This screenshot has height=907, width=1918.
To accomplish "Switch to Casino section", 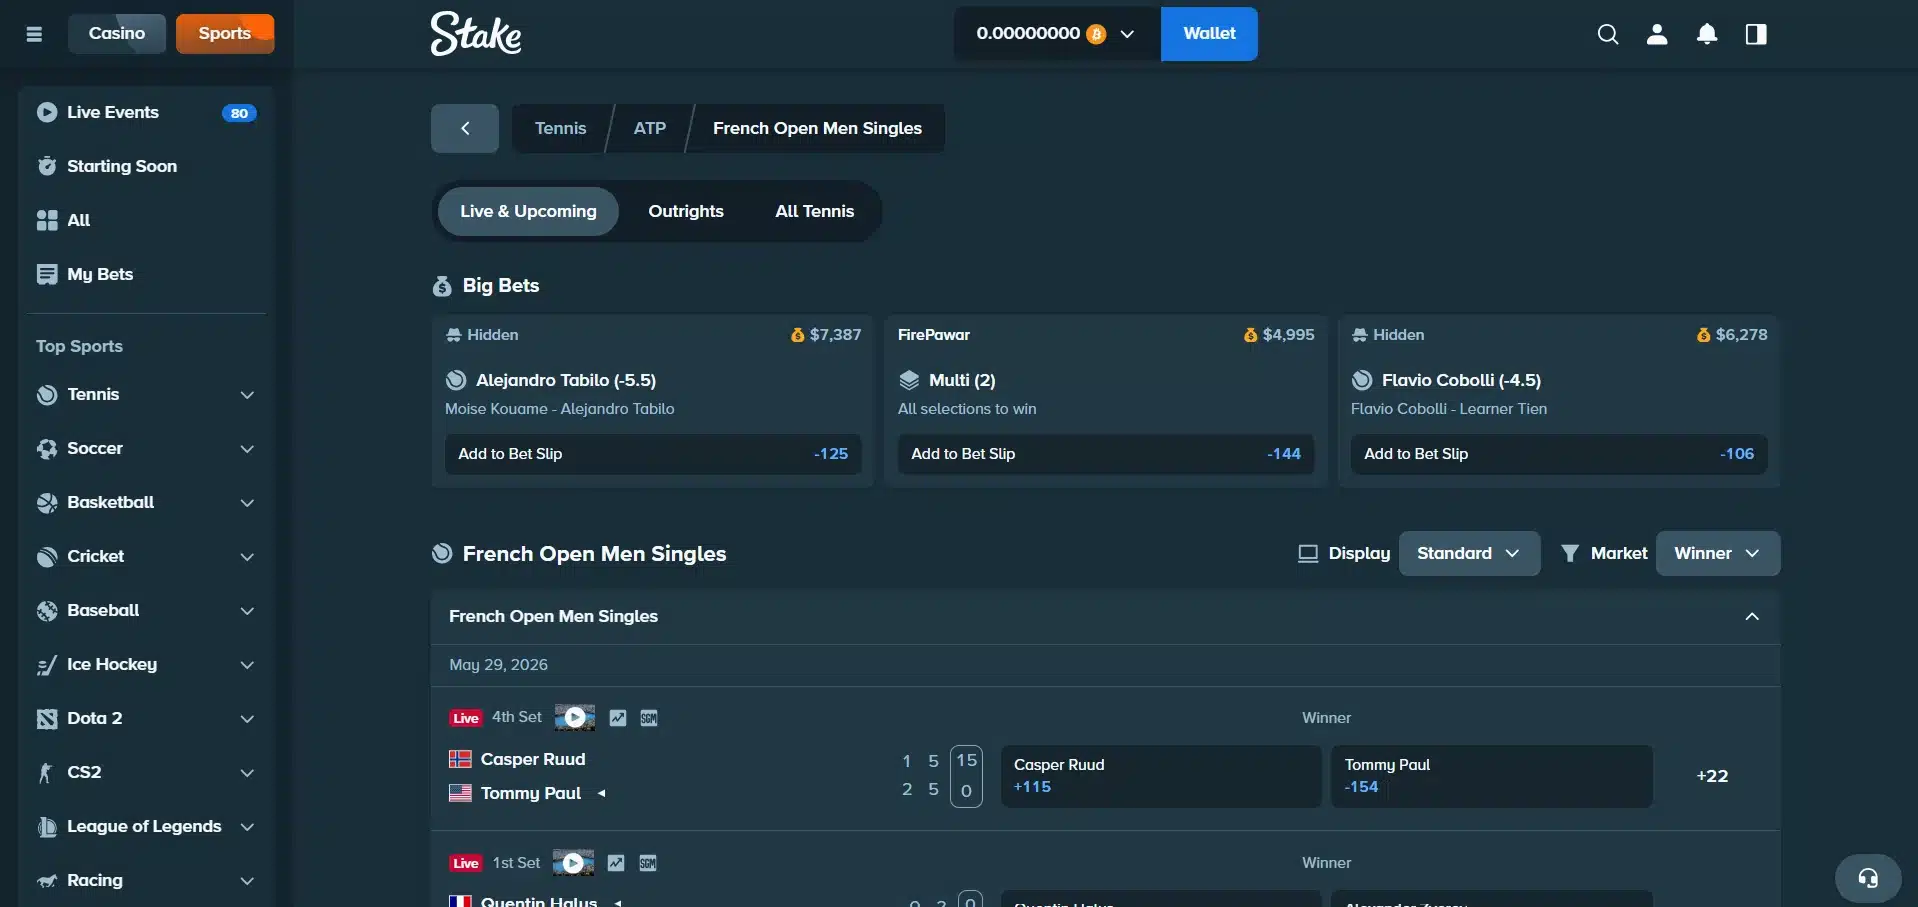I will (117, 34).
